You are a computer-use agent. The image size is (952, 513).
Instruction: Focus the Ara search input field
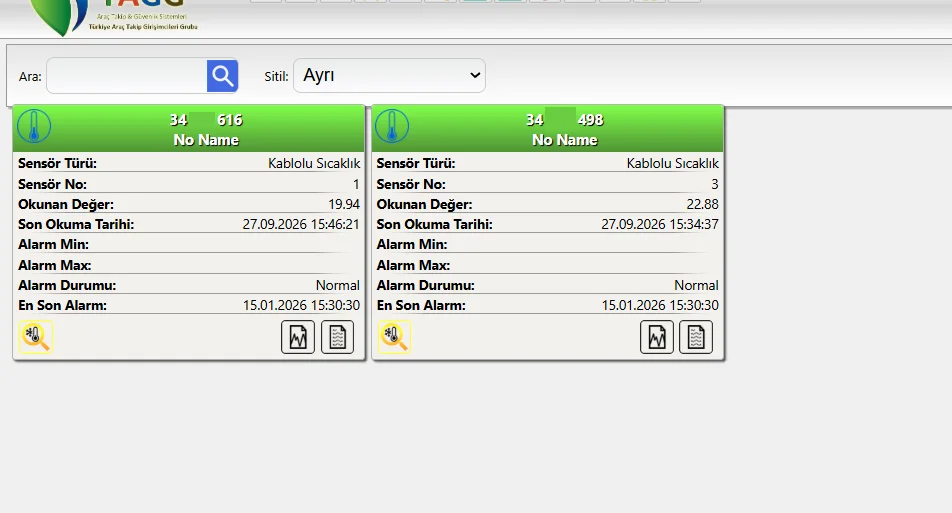pyautogui.click(x=126, y=76)
